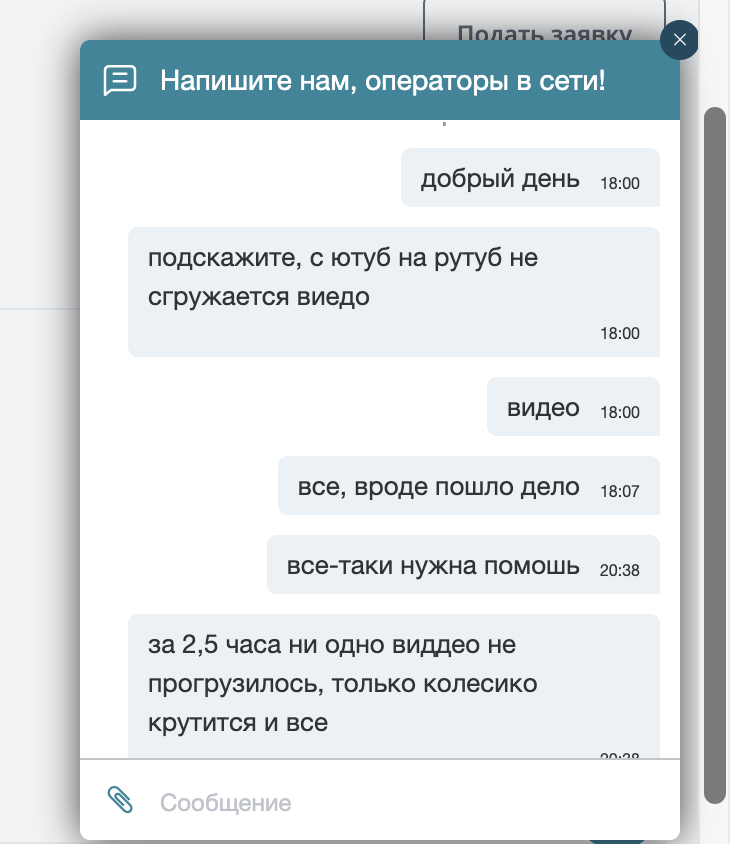Click the 18:00 timestamp beside добрый день

tap(619, 184)
